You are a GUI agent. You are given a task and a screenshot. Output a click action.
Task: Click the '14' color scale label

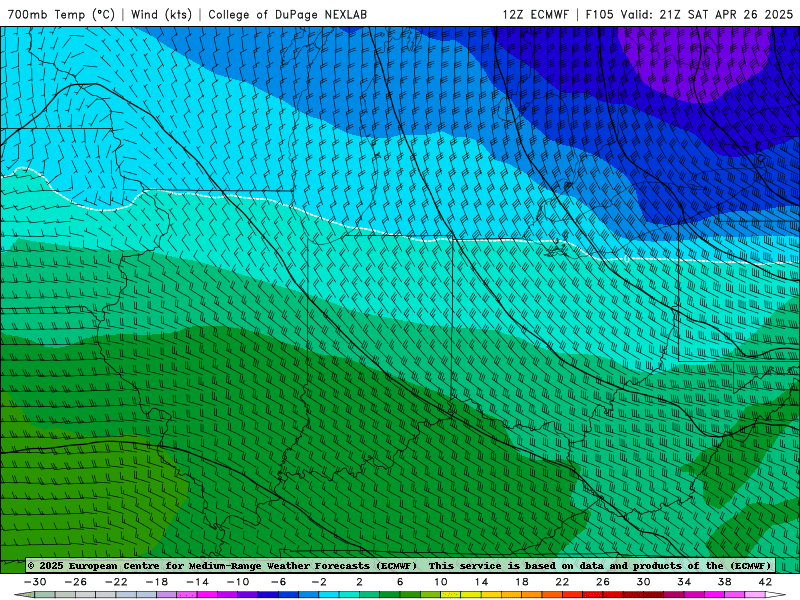481,582
